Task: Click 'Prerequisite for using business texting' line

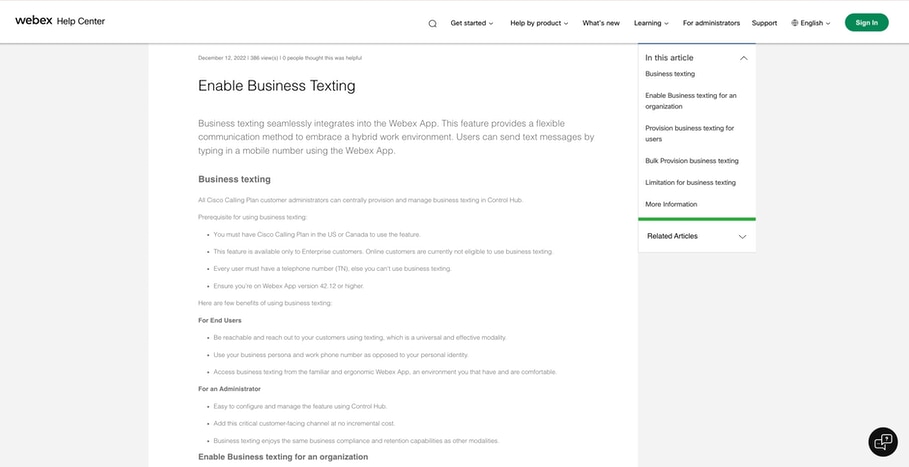Action: click(x=252, y=217)
